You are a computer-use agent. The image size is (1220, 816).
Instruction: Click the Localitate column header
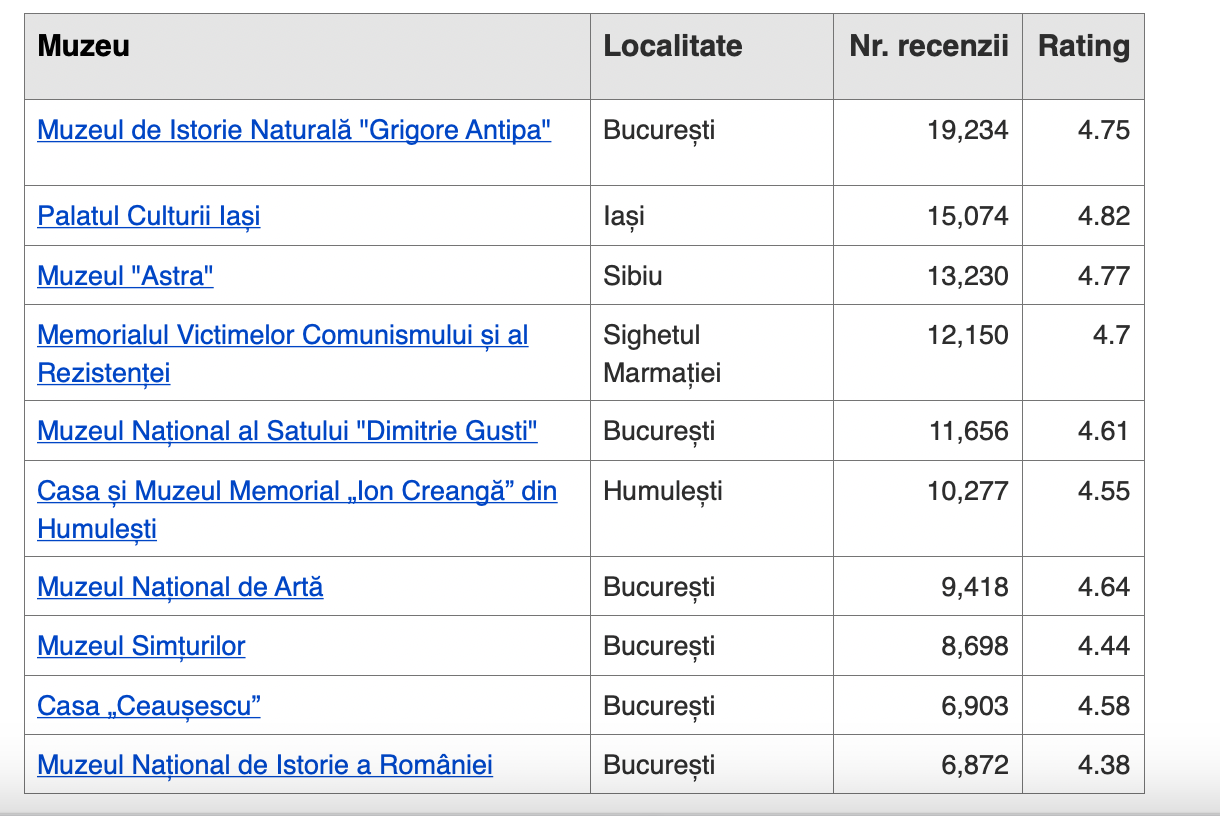tap(673, 46)
